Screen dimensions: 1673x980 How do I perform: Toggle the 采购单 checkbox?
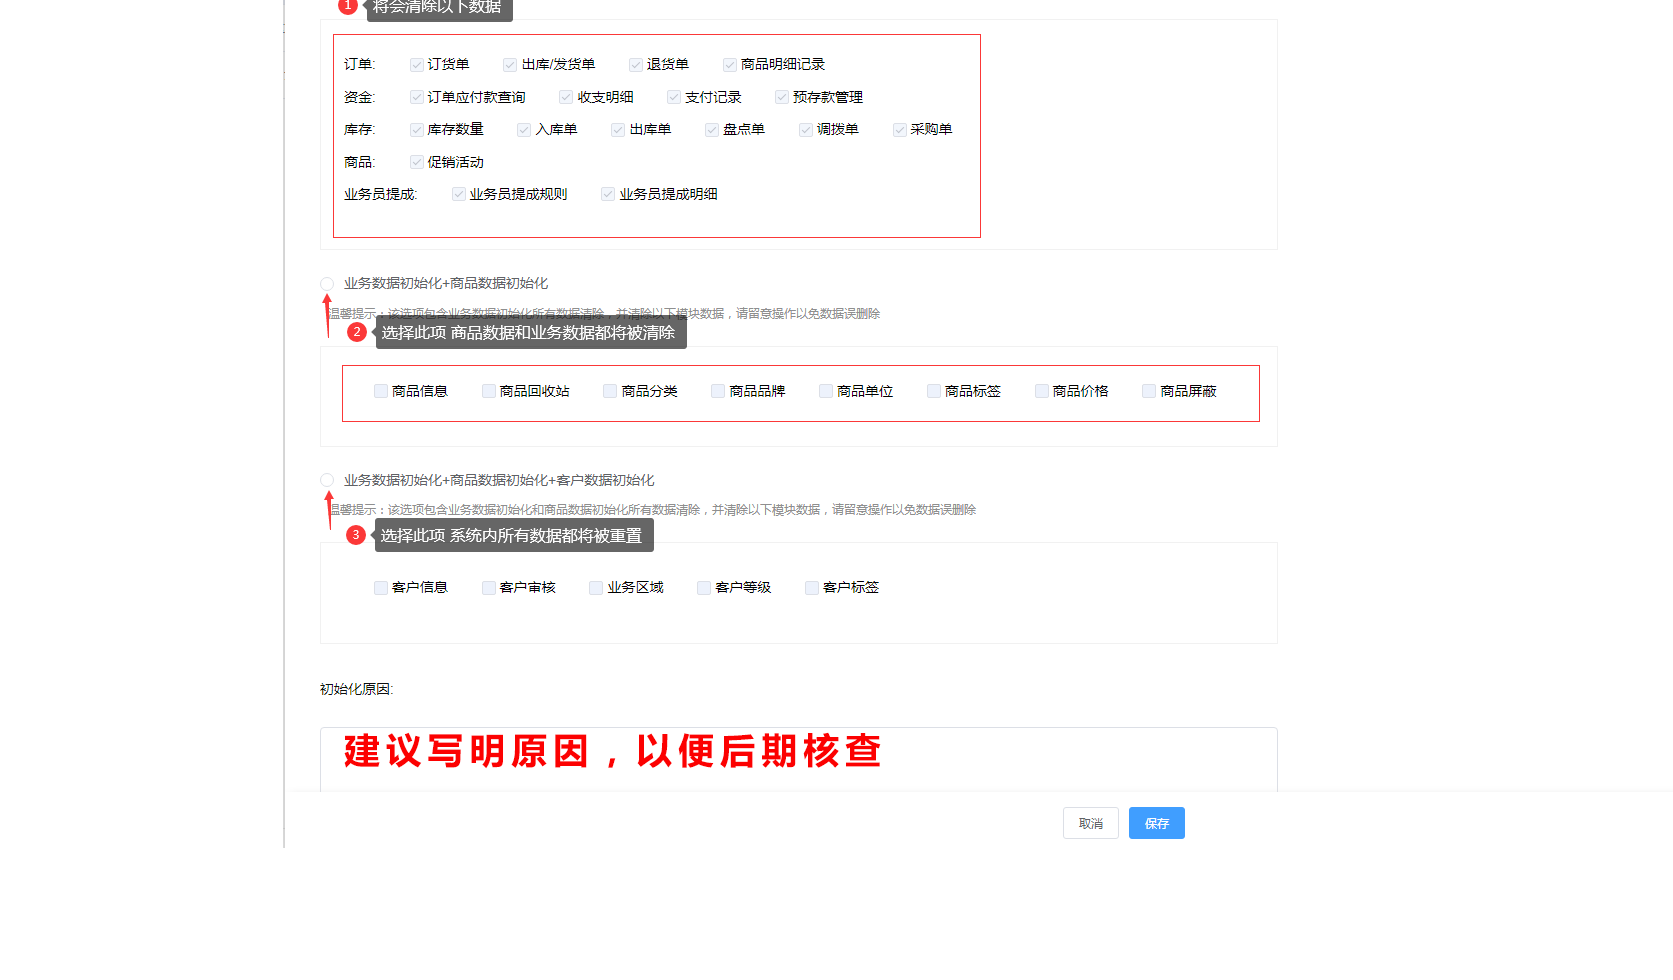coord(900,130)
